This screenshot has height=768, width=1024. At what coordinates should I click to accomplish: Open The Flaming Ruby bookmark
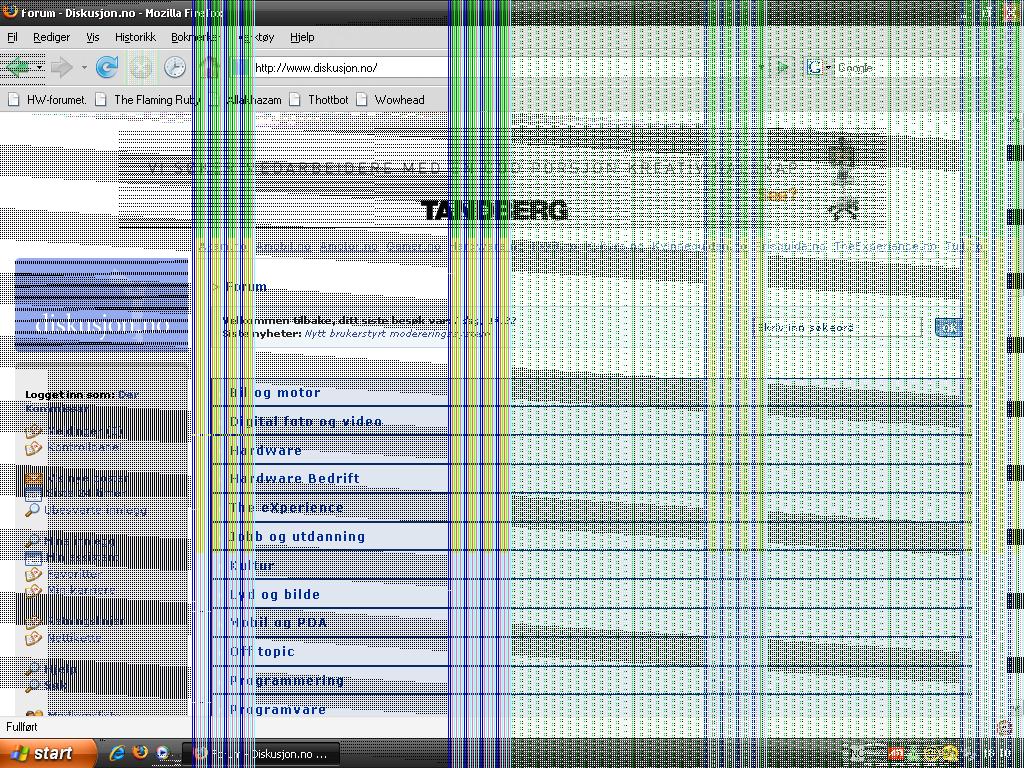point(148,100)
